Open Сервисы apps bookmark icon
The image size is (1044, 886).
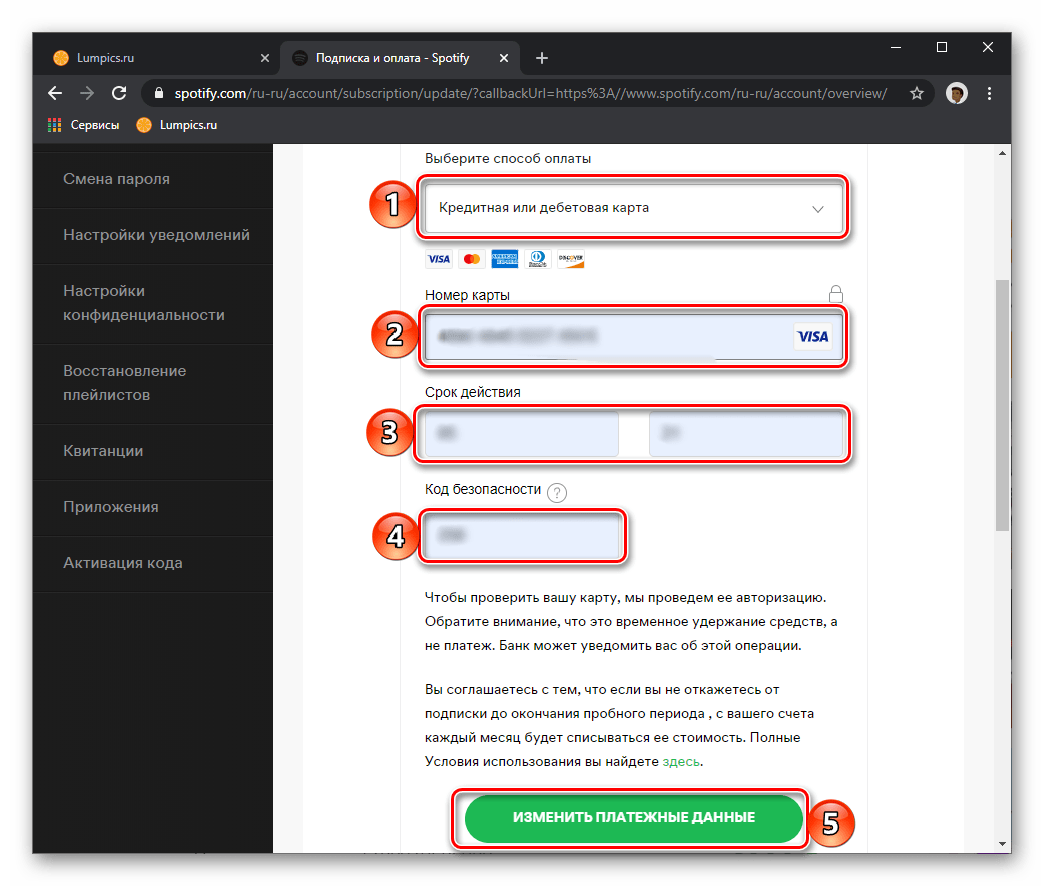[x=55, y=125]
